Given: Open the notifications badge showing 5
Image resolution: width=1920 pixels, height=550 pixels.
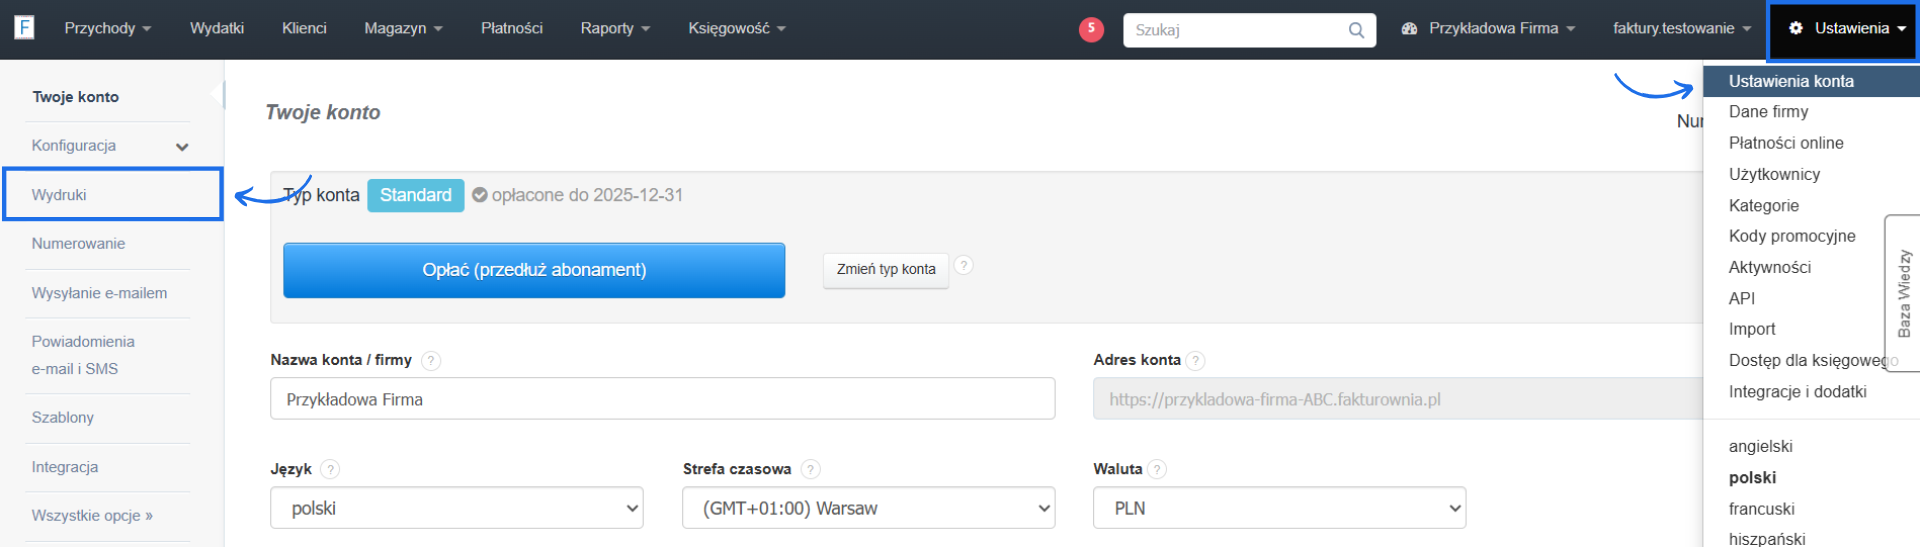Looking at the screenshot, I should (1091, 29).
